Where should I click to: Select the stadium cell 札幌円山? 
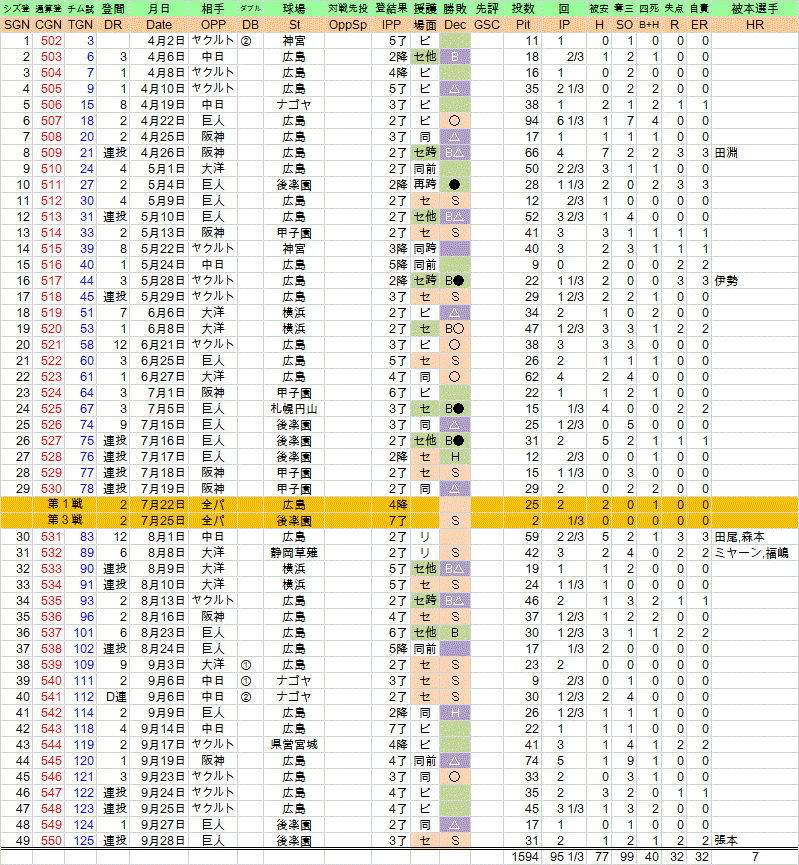[294, 409]
